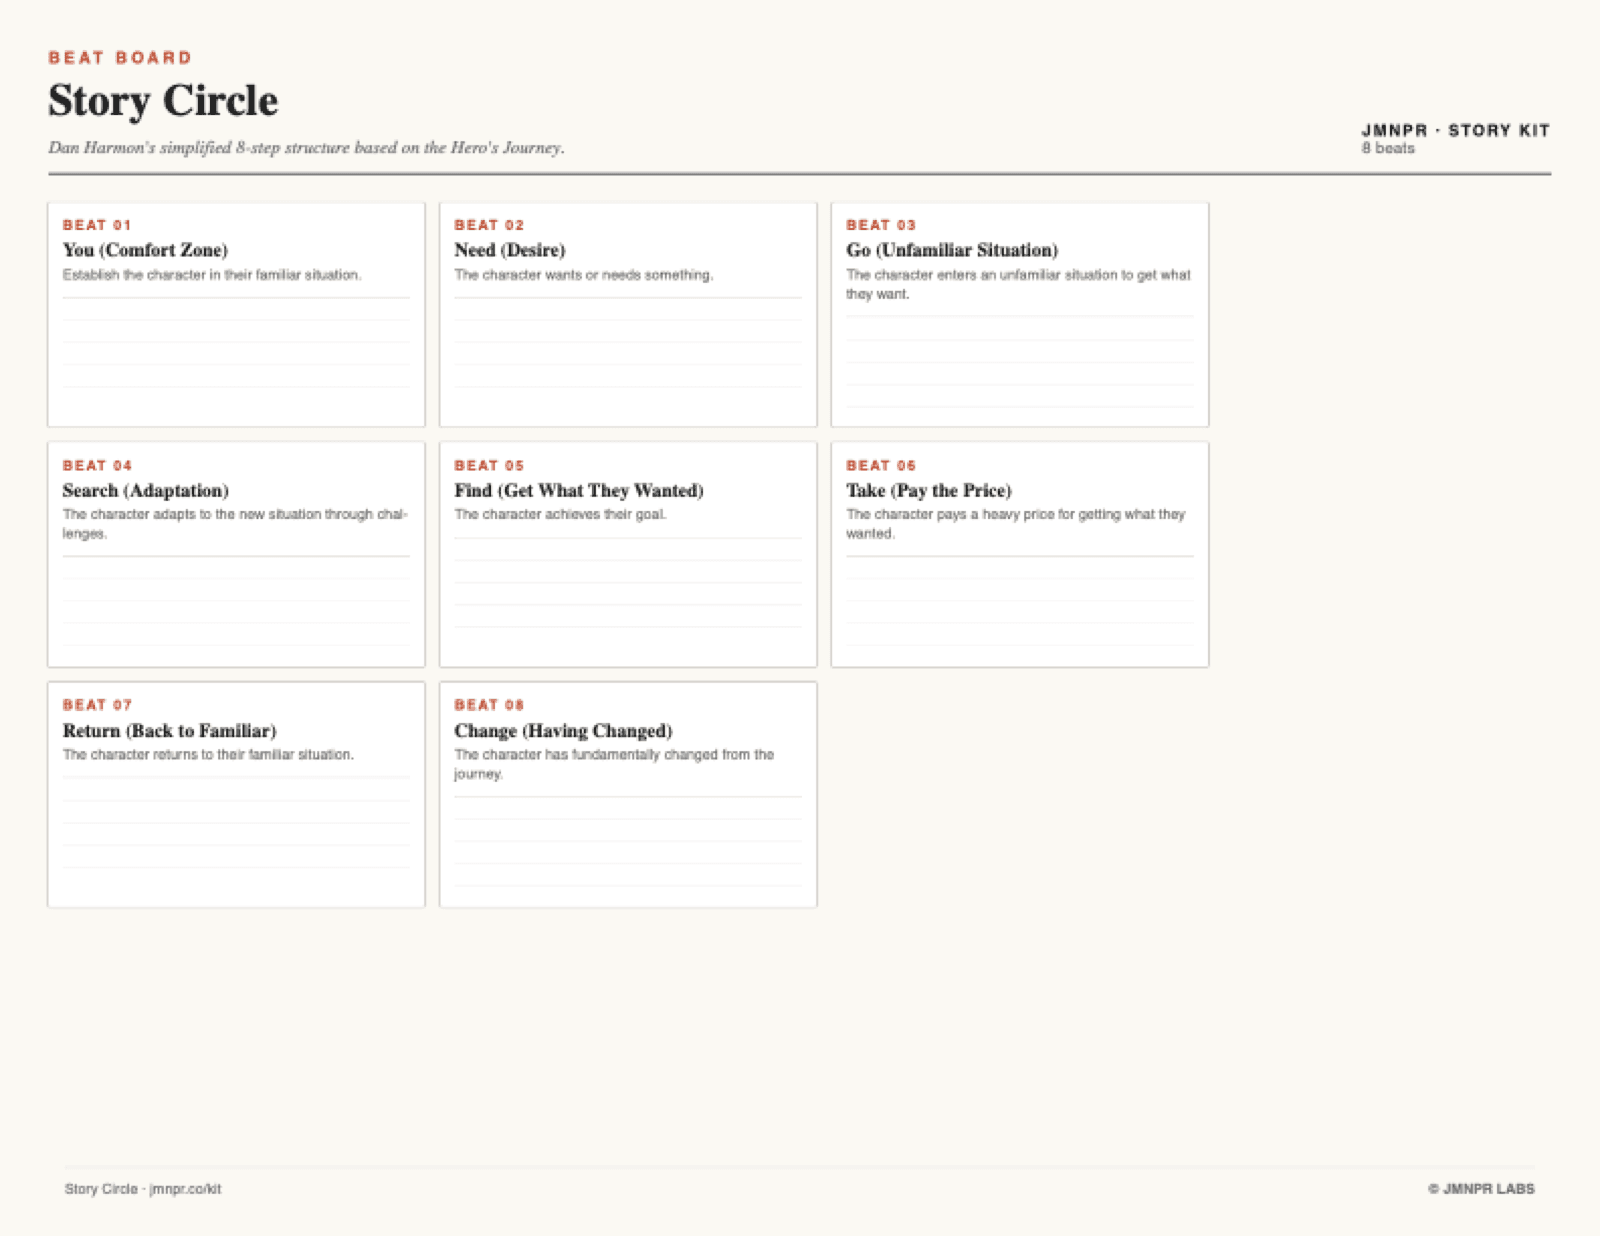Click the 'character wants or needs something' description

point(584,275)
